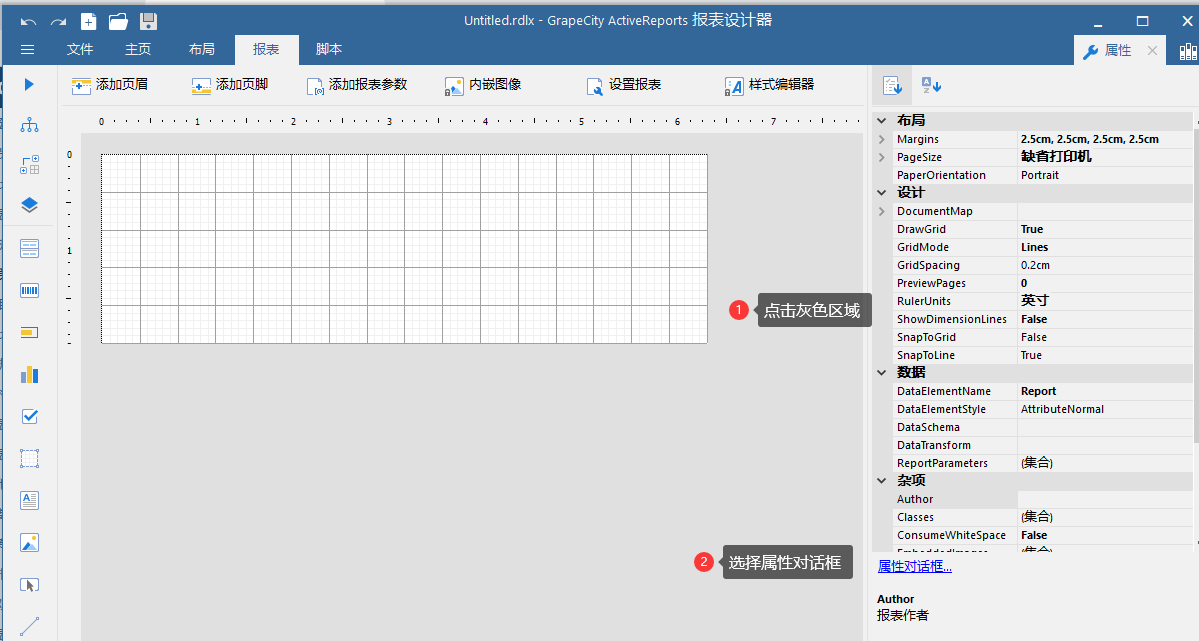The height and width of the screenshot is (641, 1199).
Task: Collapse the 数据 property category
Action: coord(882,373)
